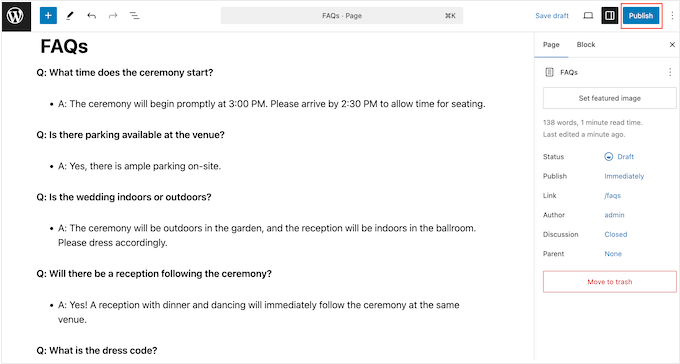The height and width of the screenshot is (364, 680).
Task: Open the Document Overview list icon
Action: [x=134, y=16]
